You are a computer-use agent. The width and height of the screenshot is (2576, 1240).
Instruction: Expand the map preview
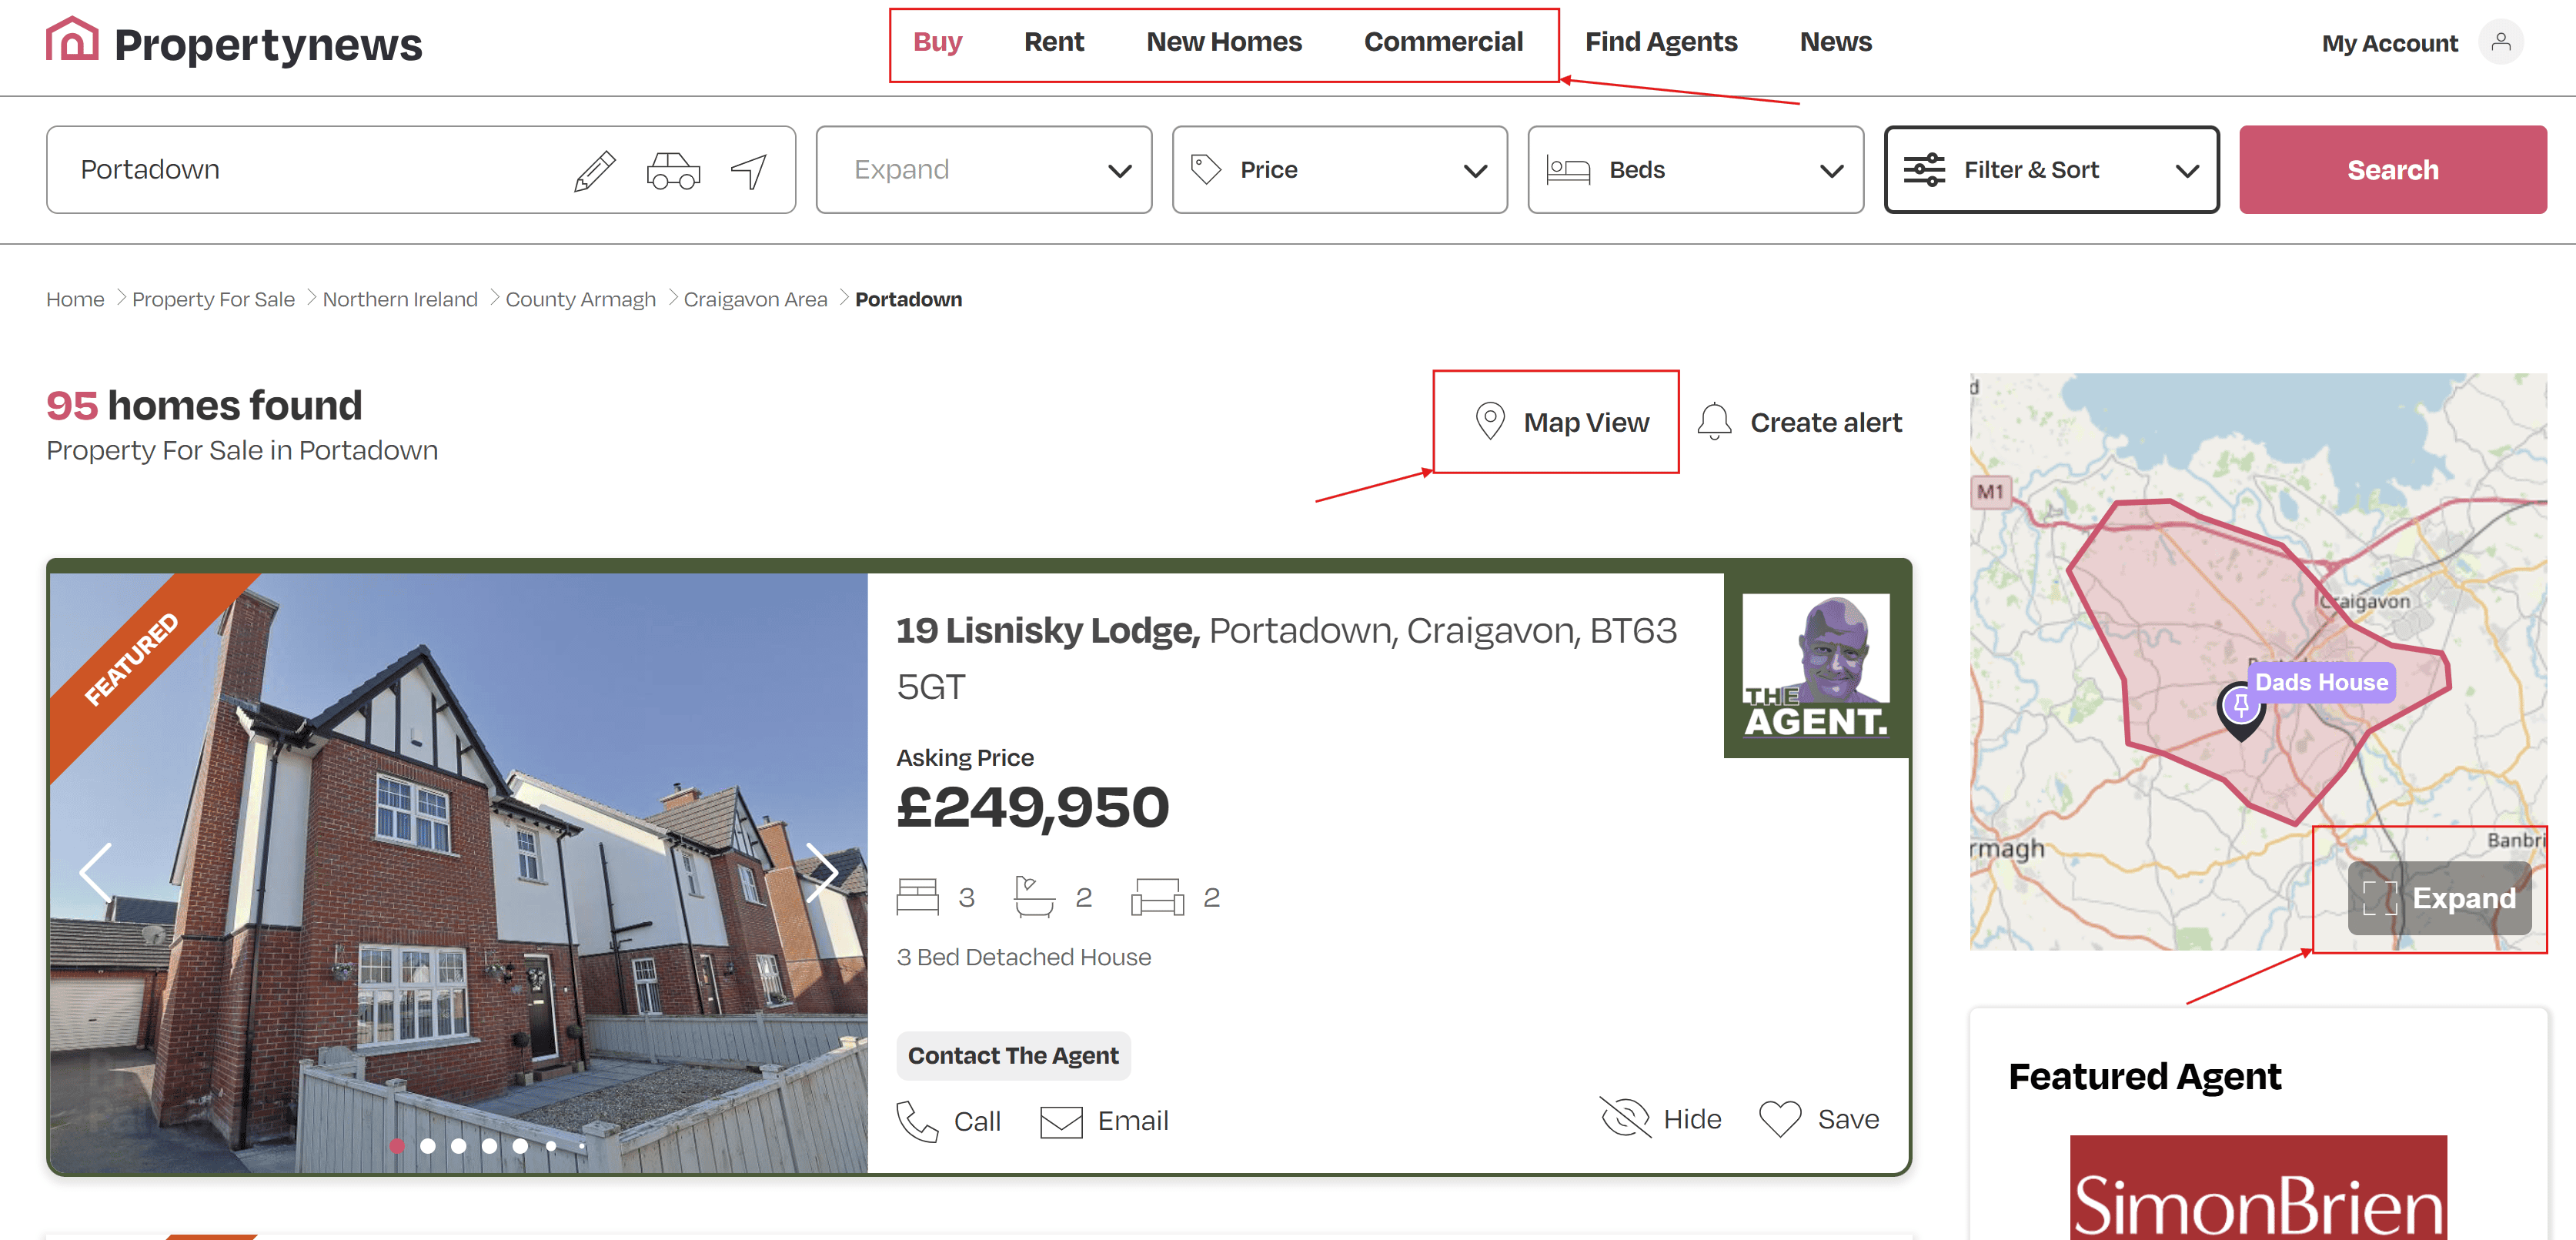pyautogui.click(x=2439, y=898)
